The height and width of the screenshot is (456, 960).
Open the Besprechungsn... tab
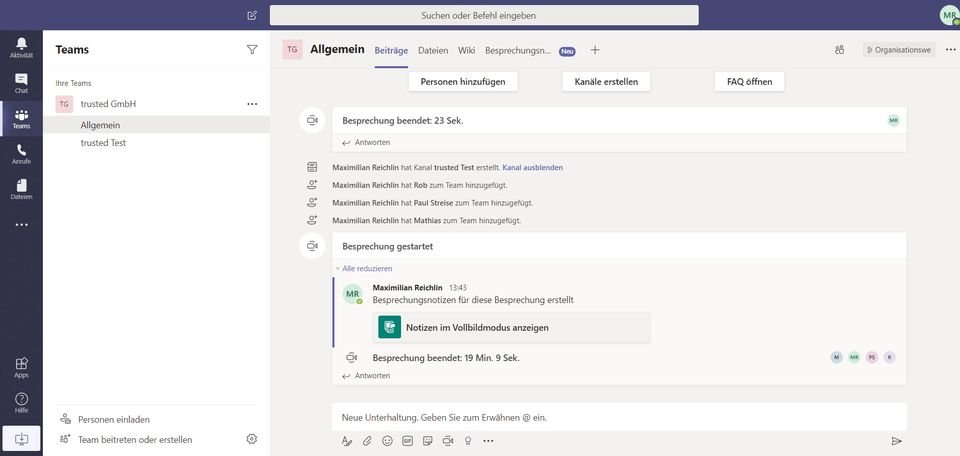click(518, 51)
